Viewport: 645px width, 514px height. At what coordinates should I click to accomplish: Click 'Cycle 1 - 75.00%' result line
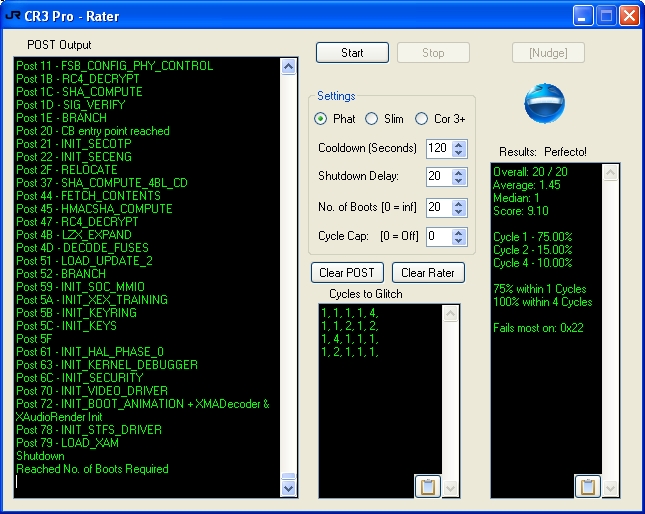pyautogui.click(x=533, y=237)
